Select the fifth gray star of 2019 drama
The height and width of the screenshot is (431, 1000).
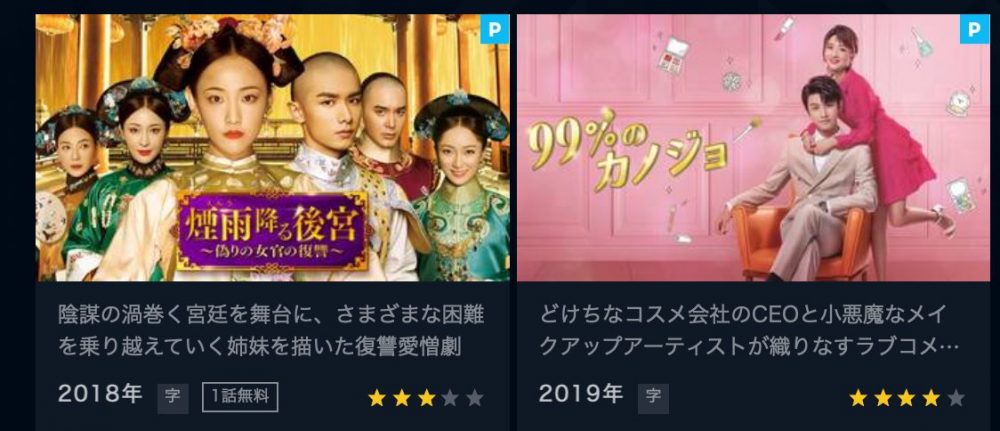(955, 398)
